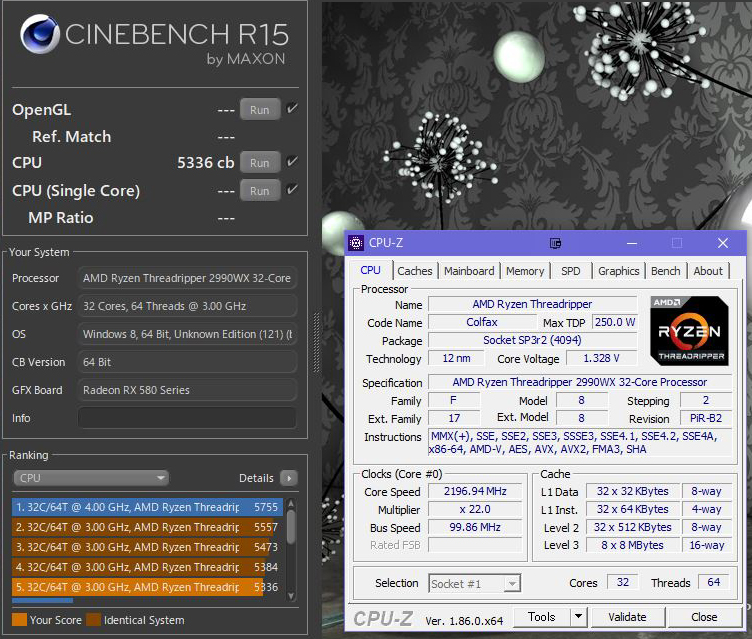Click the small tool icon in CPU-Z title bar center
The height and width of the screenshot is (639, 752).
pyautogui.click(x=556, y=243)
